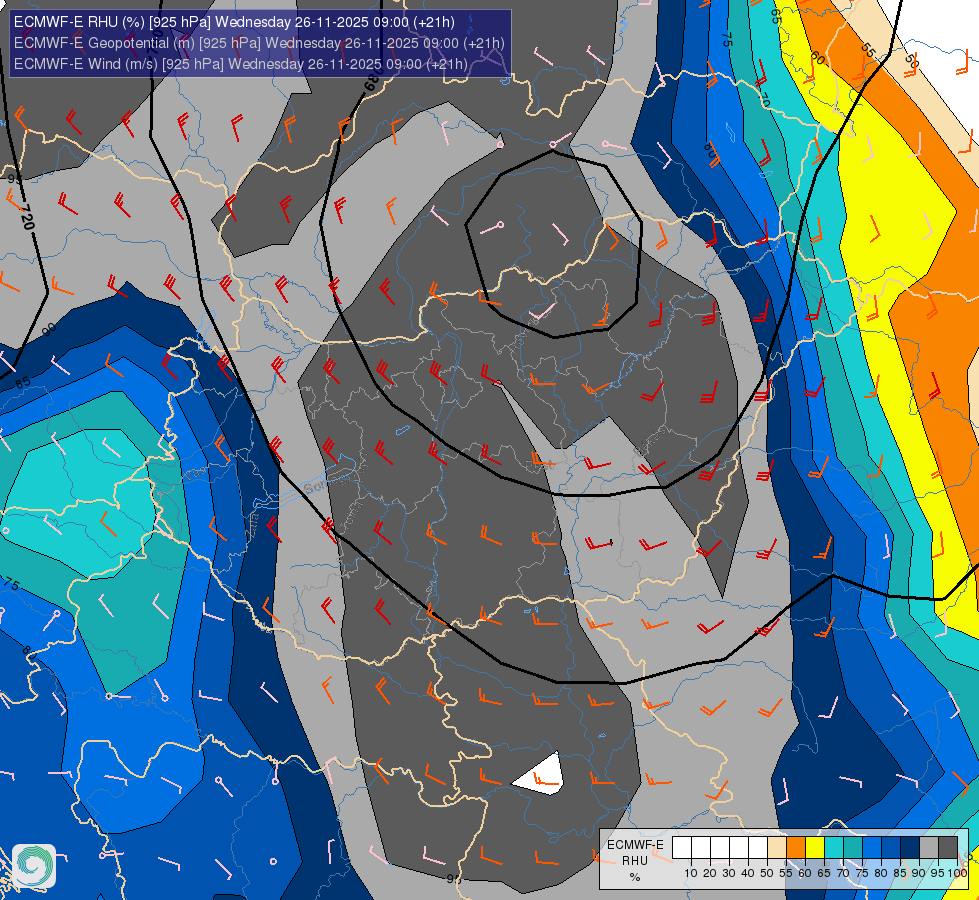Click the legend value '10'
The image size is (979, 900).
pyautogui.click(x=691, y=873)
